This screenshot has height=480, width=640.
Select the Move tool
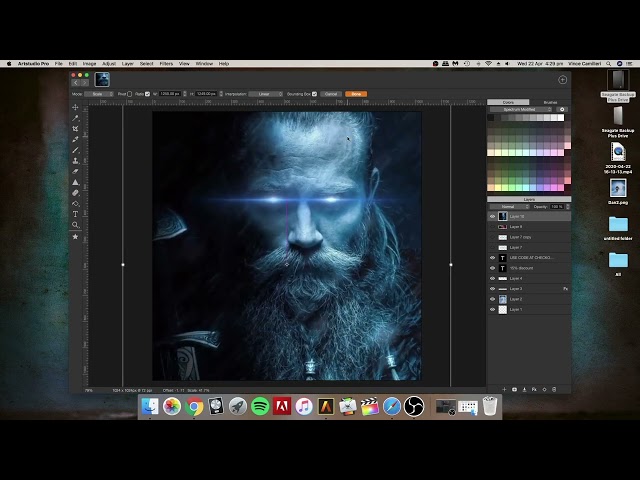coord(76,107)
